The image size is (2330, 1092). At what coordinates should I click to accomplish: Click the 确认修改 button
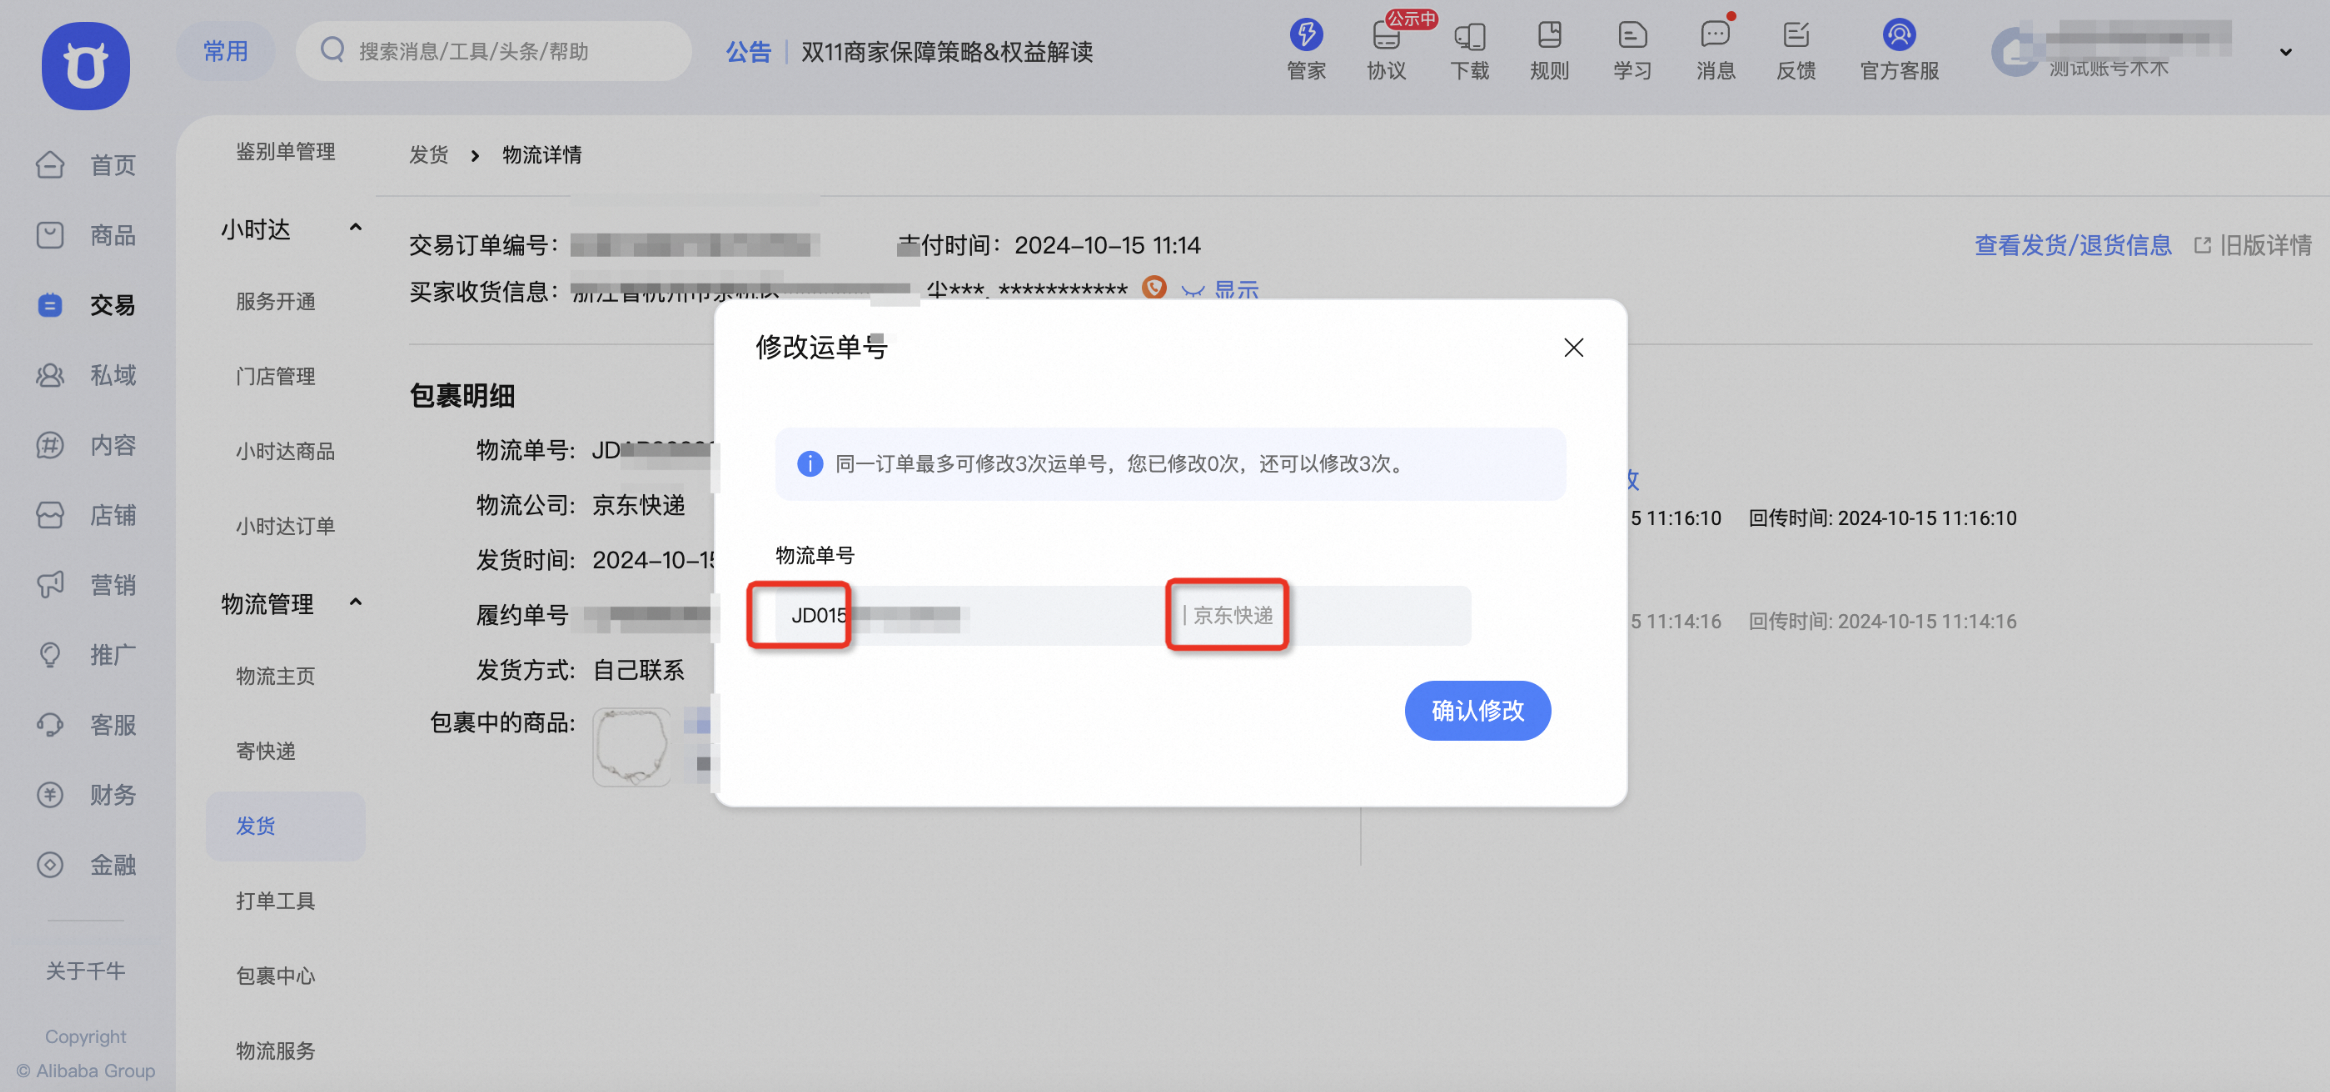coord(1478,711)
